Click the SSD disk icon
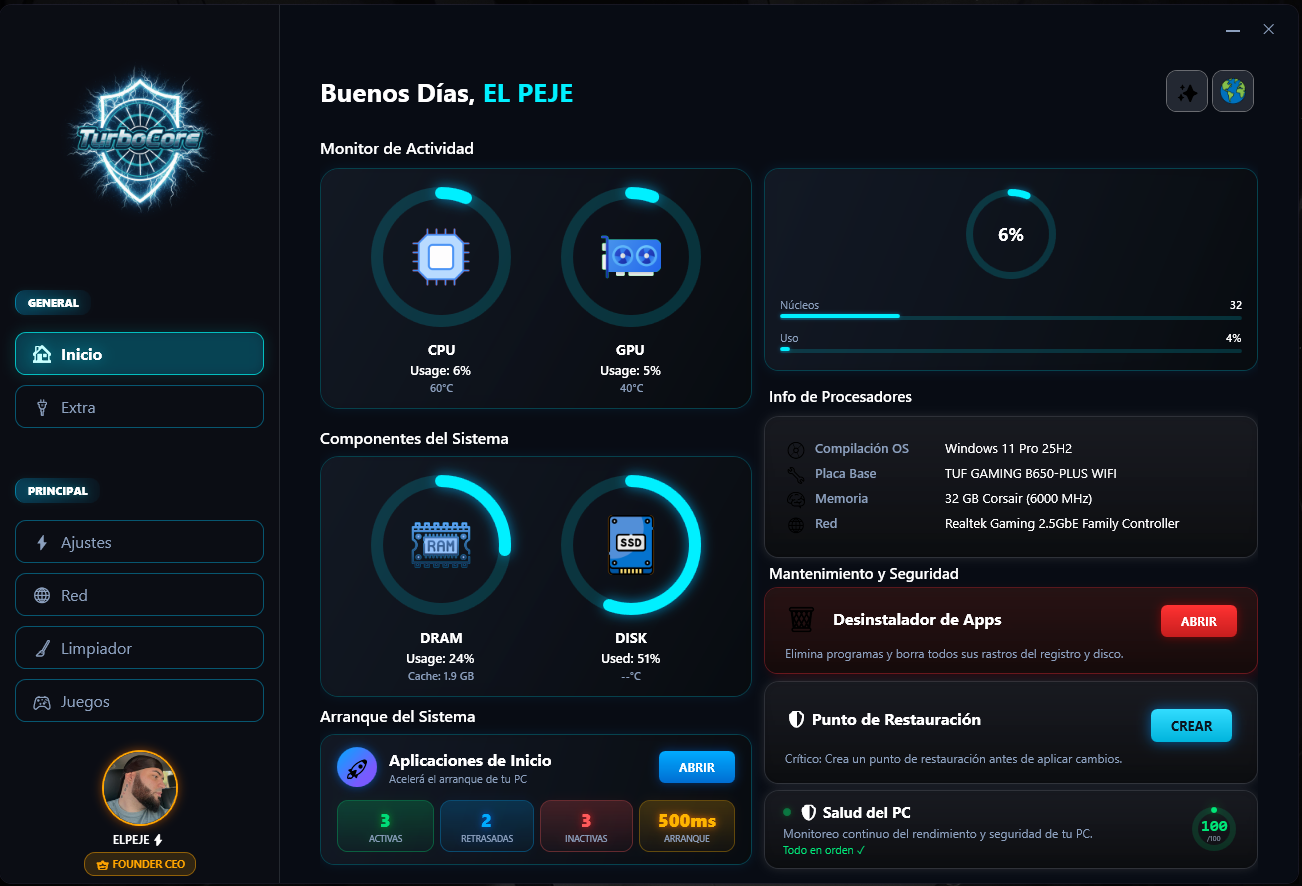This screenshot has height=886, width=1302. point(630,545)
